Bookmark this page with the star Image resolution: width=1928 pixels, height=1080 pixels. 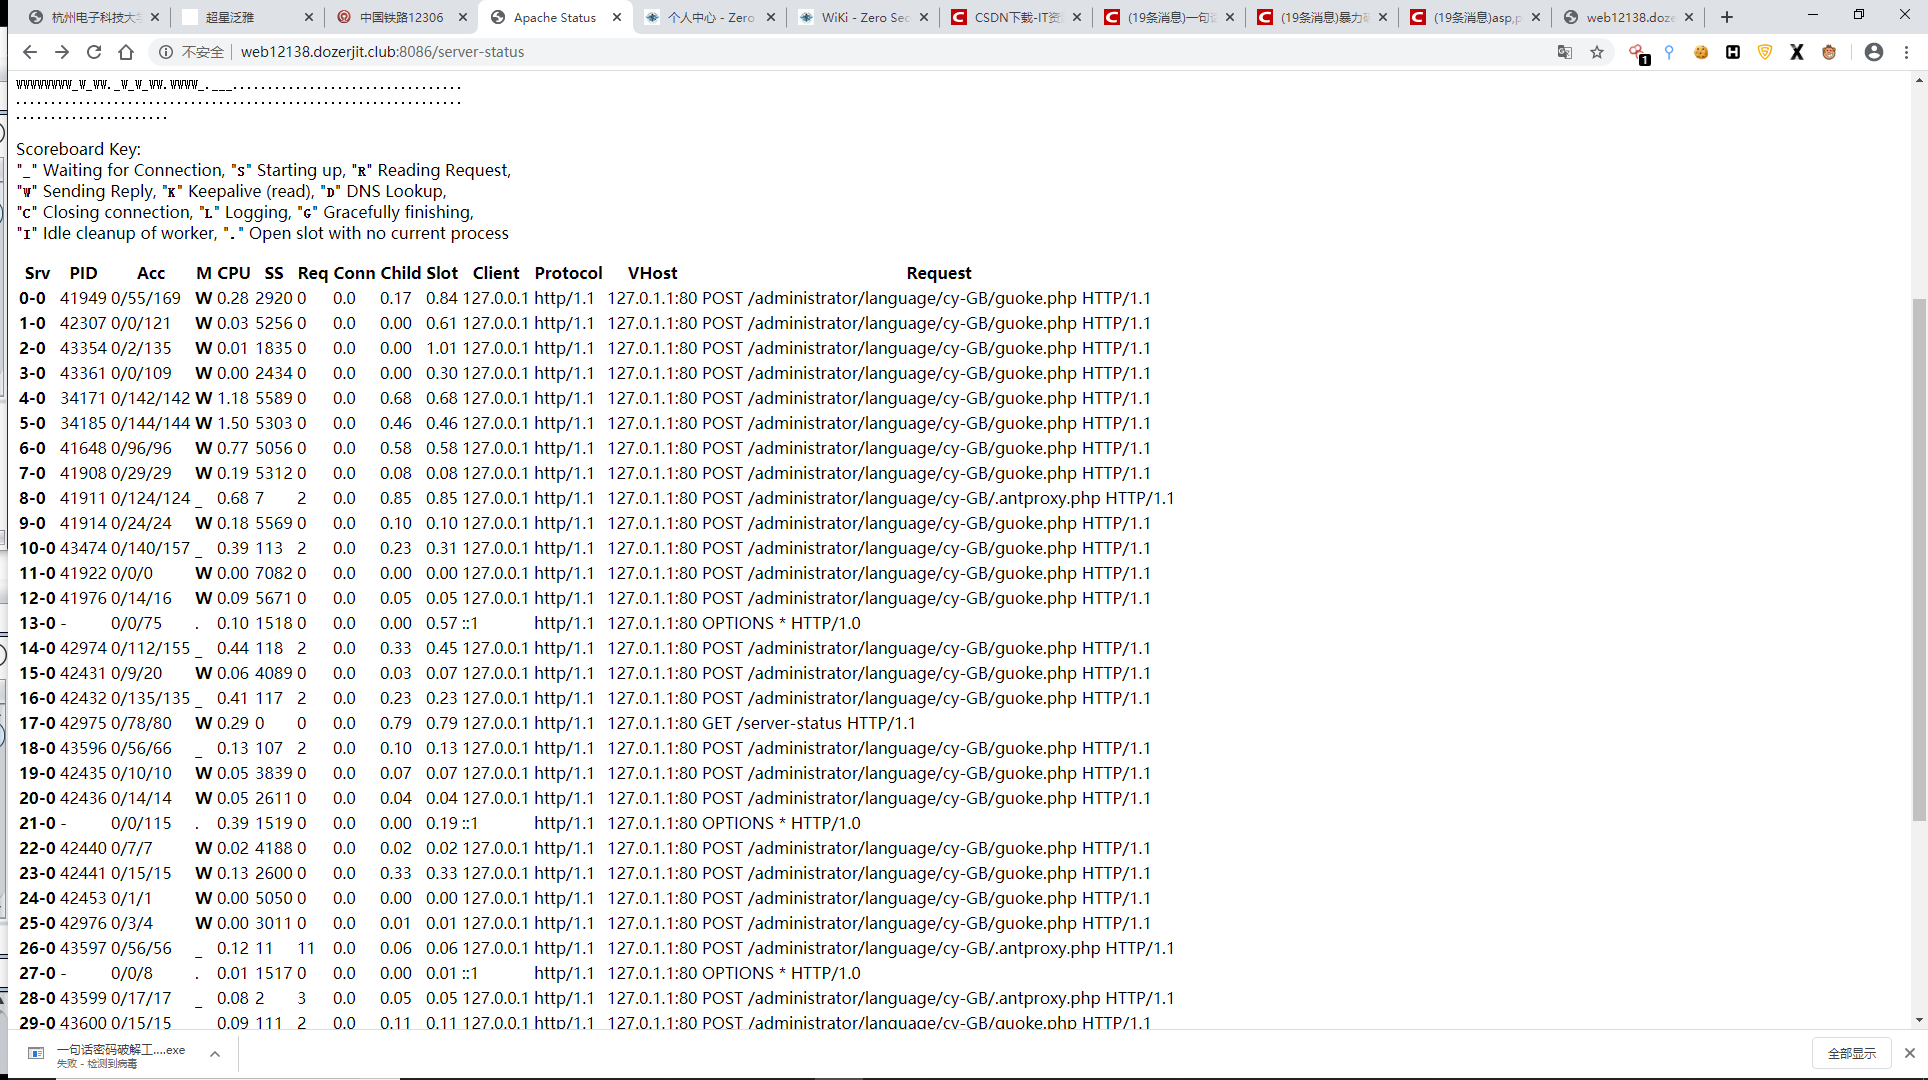click(1597, 52)
